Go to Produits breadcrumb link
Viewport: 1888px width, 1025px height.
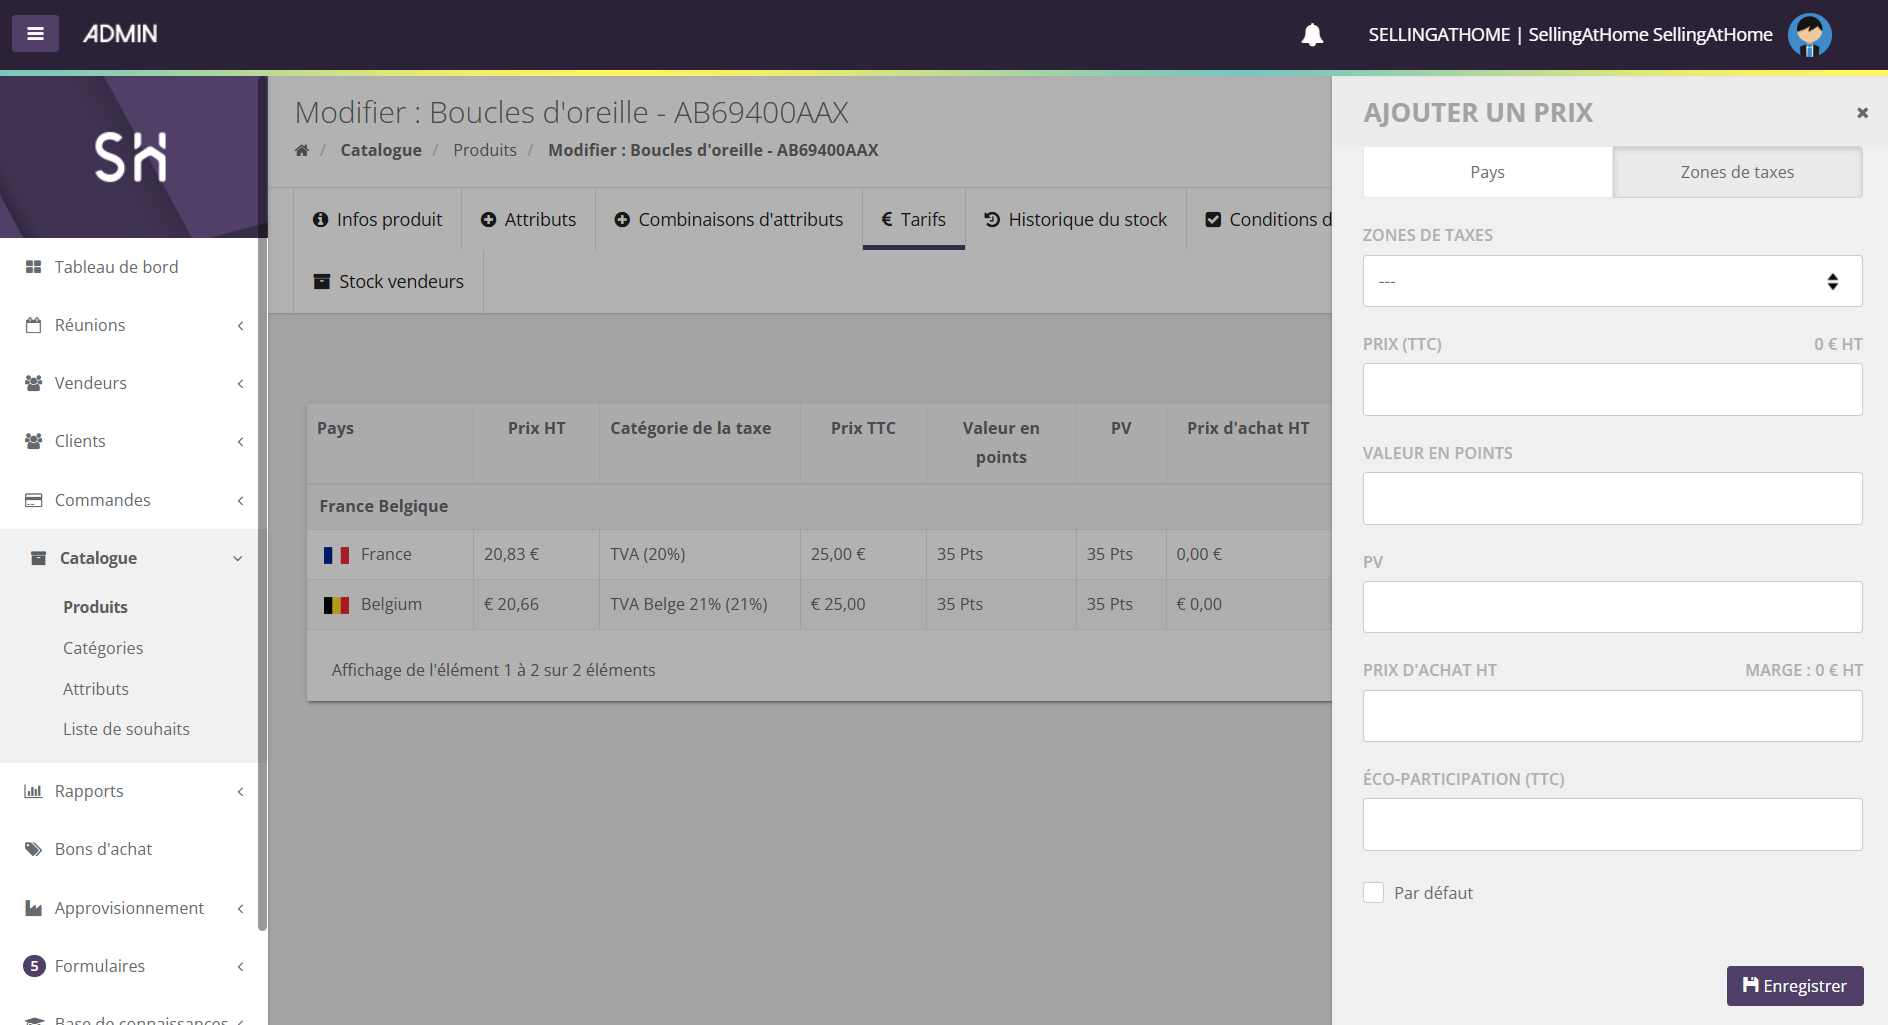(485, 150)
